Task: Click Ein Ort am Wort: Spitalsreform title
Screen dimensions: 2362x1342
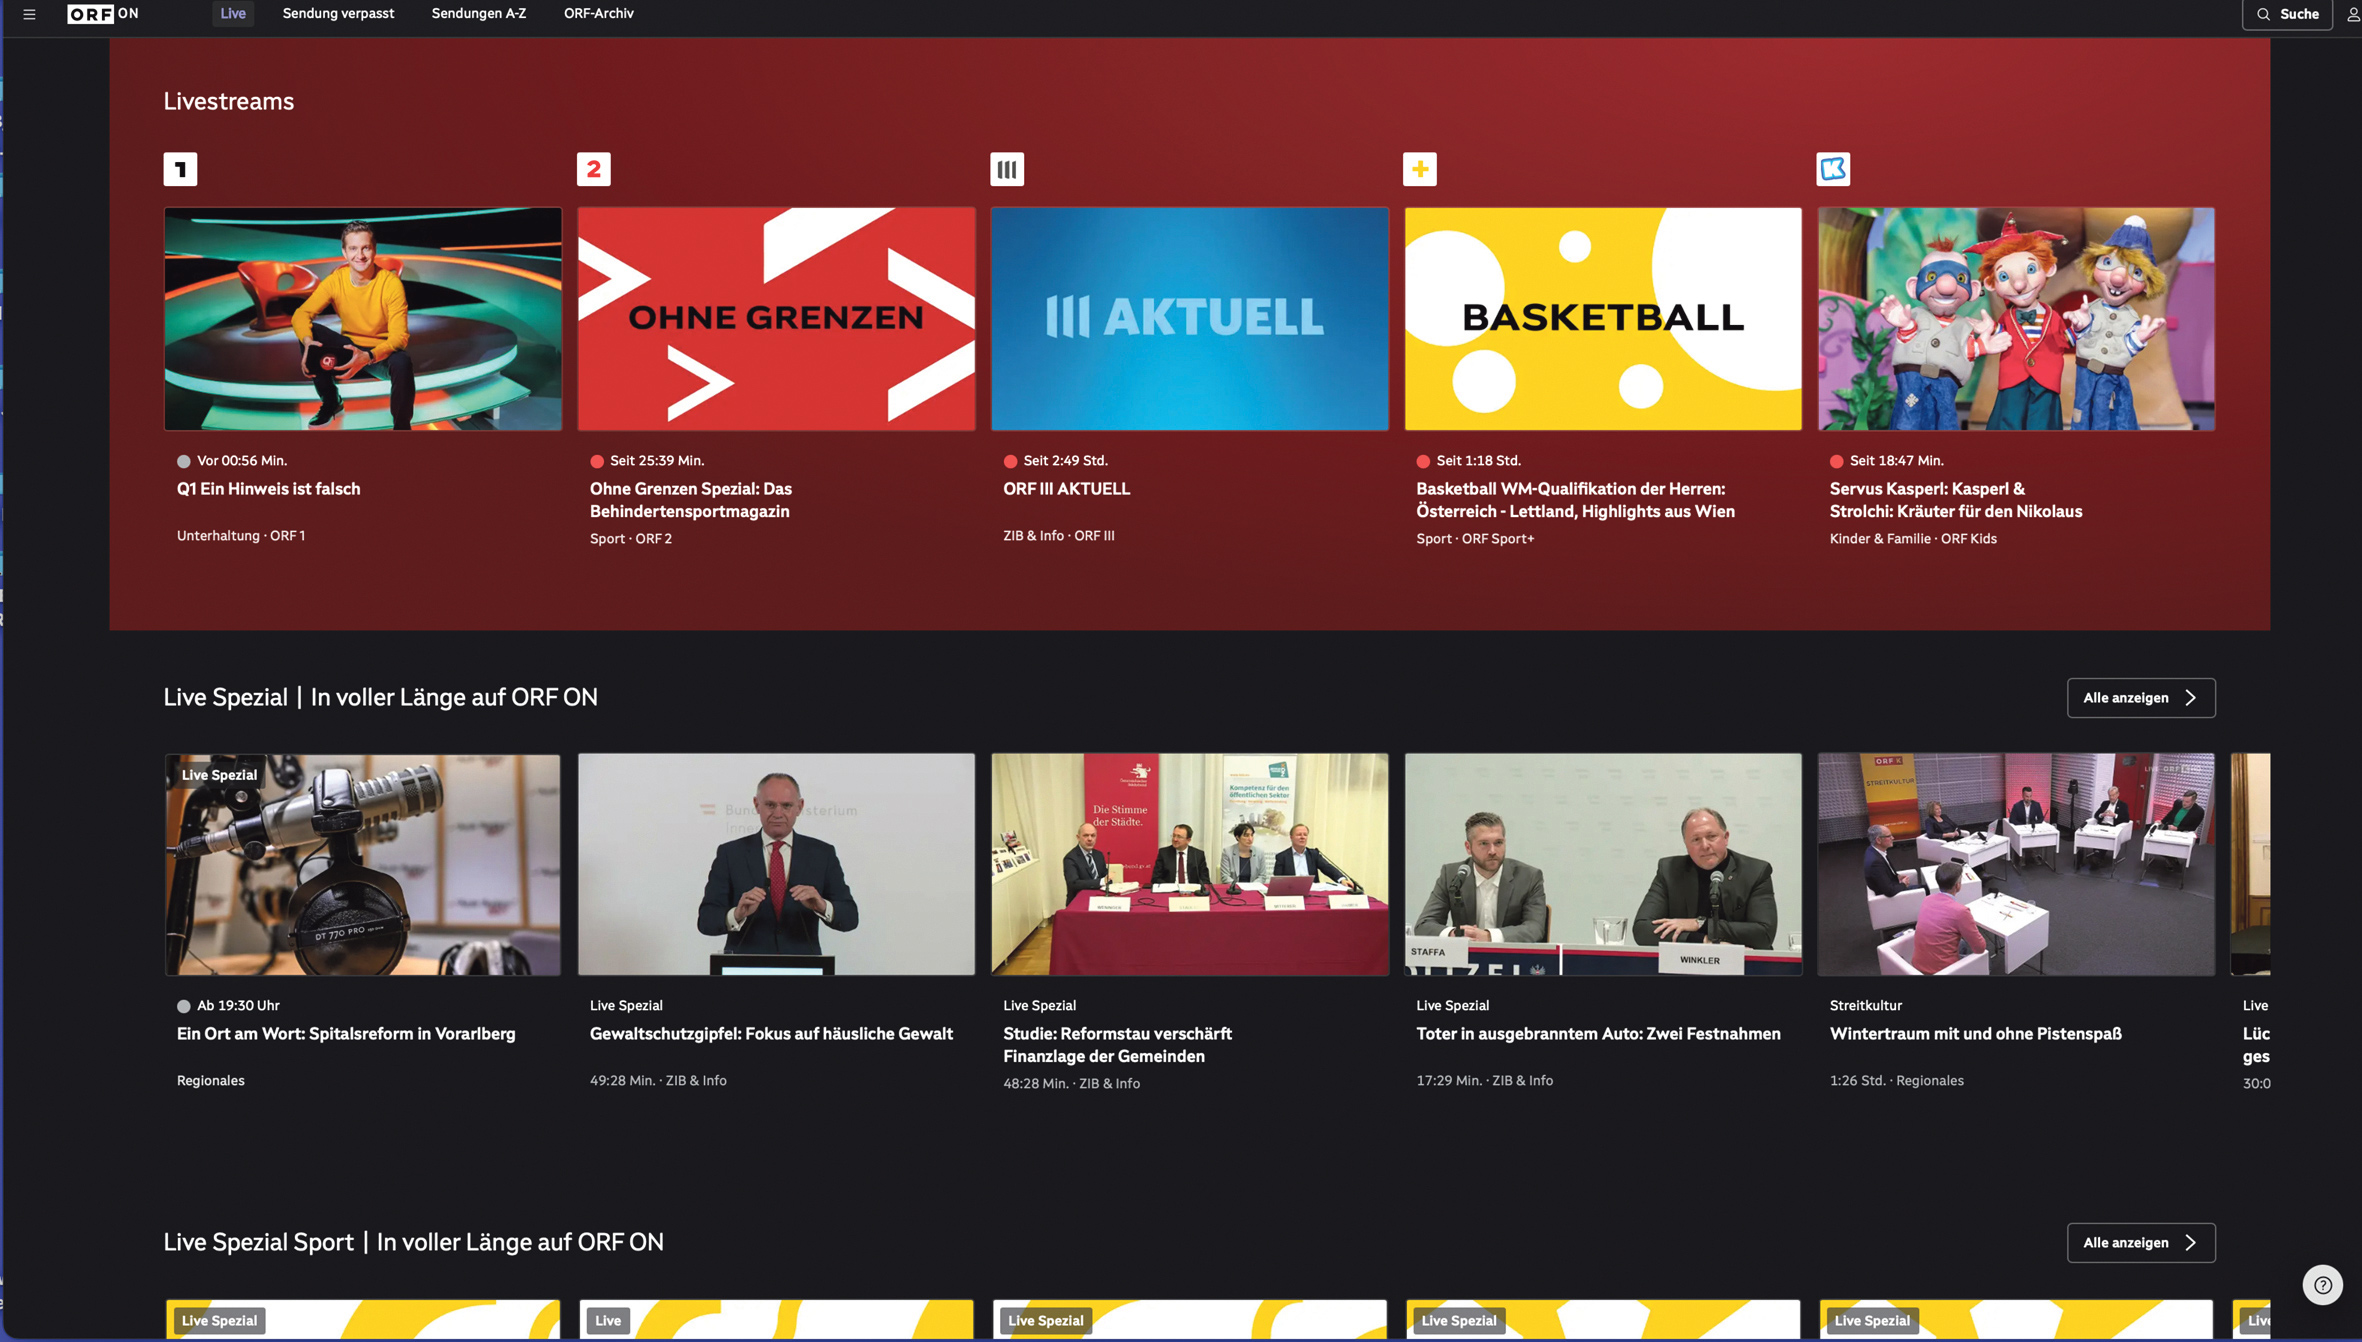Action: point(346,1034)
